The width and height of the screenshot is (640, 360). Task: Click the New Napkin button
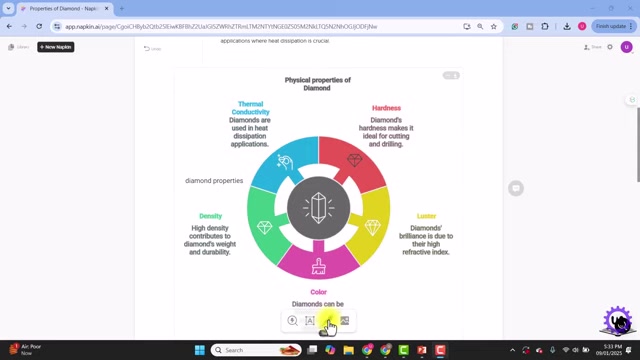[56, 47]
